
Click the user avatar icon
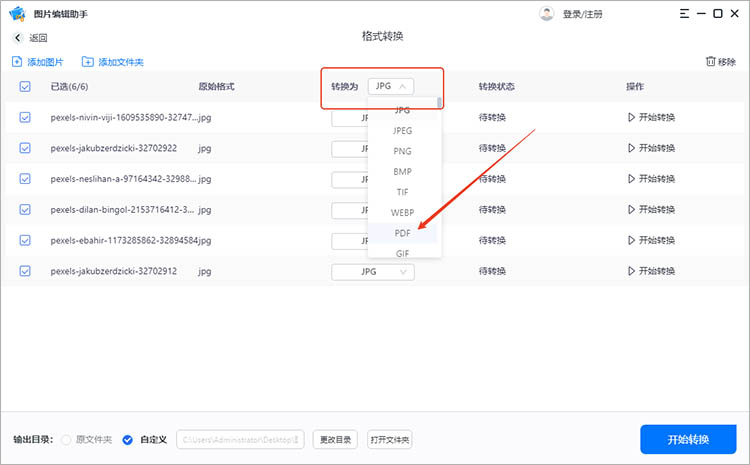pyautogui.click(x=546, y=14)
